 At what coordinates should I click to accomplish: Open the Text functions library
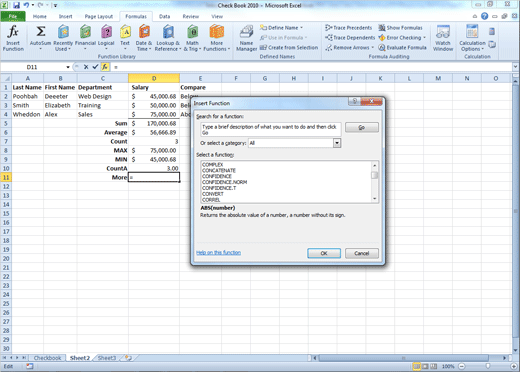[x=125, y=38]
